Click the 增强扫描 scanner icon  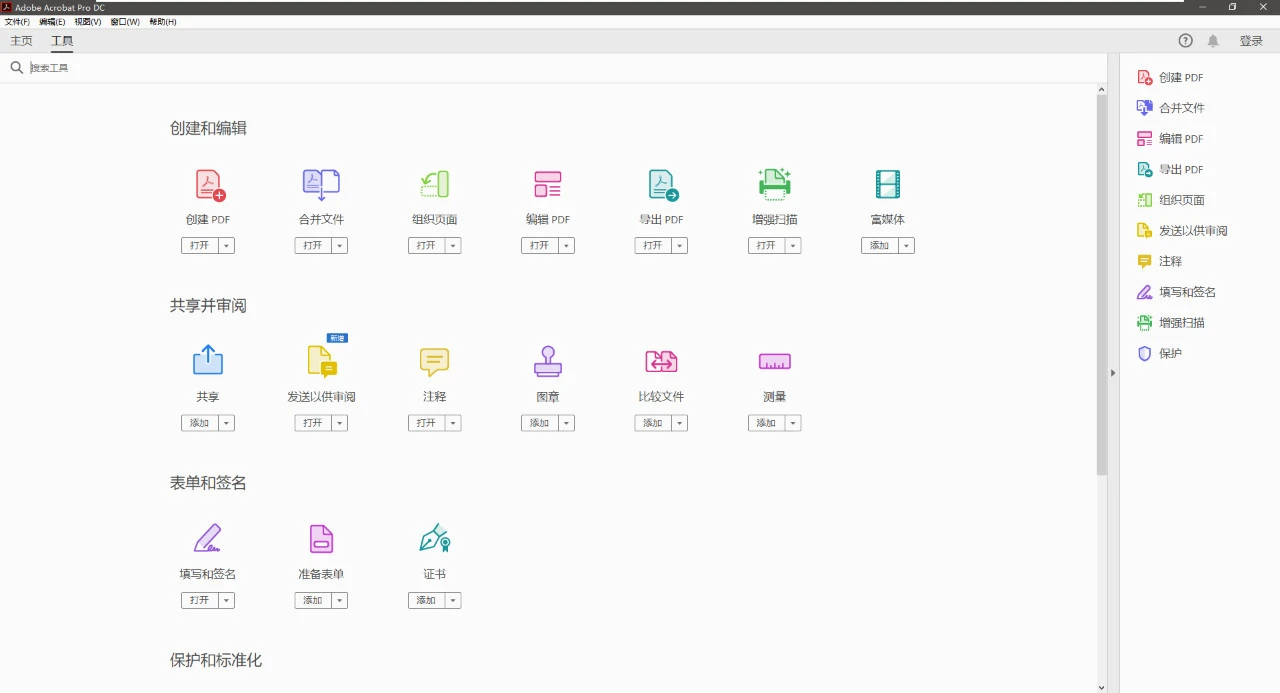click(x=774, y=185)
